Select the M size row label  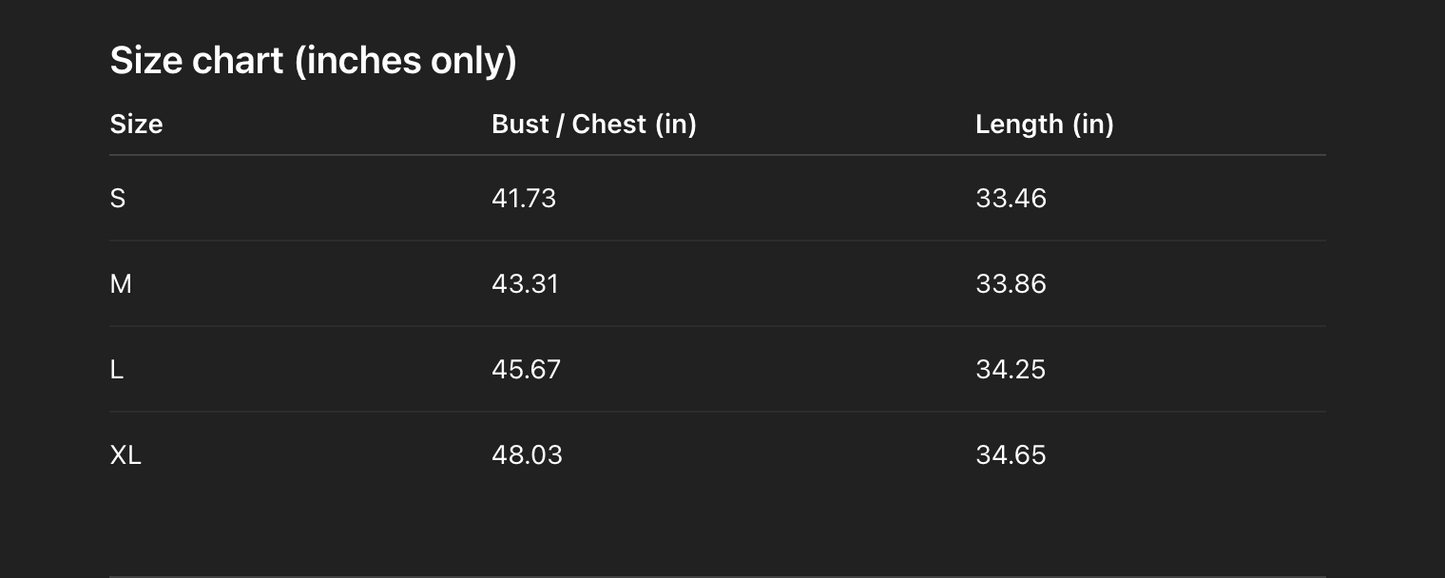tap(121, 284)
